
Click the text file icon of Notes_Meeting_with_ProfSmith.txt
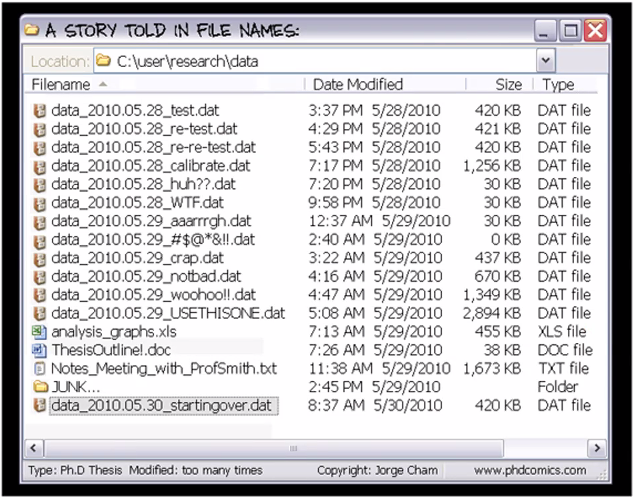click(39, 369)
